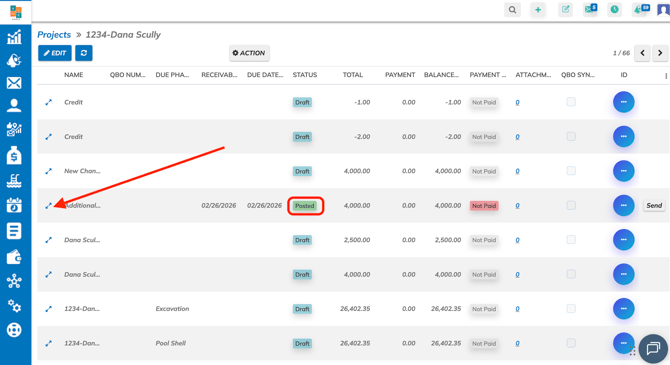670x365 pixels.
Task: Open the options menu for -2.00 Credit row
Action: click(623, 137)
